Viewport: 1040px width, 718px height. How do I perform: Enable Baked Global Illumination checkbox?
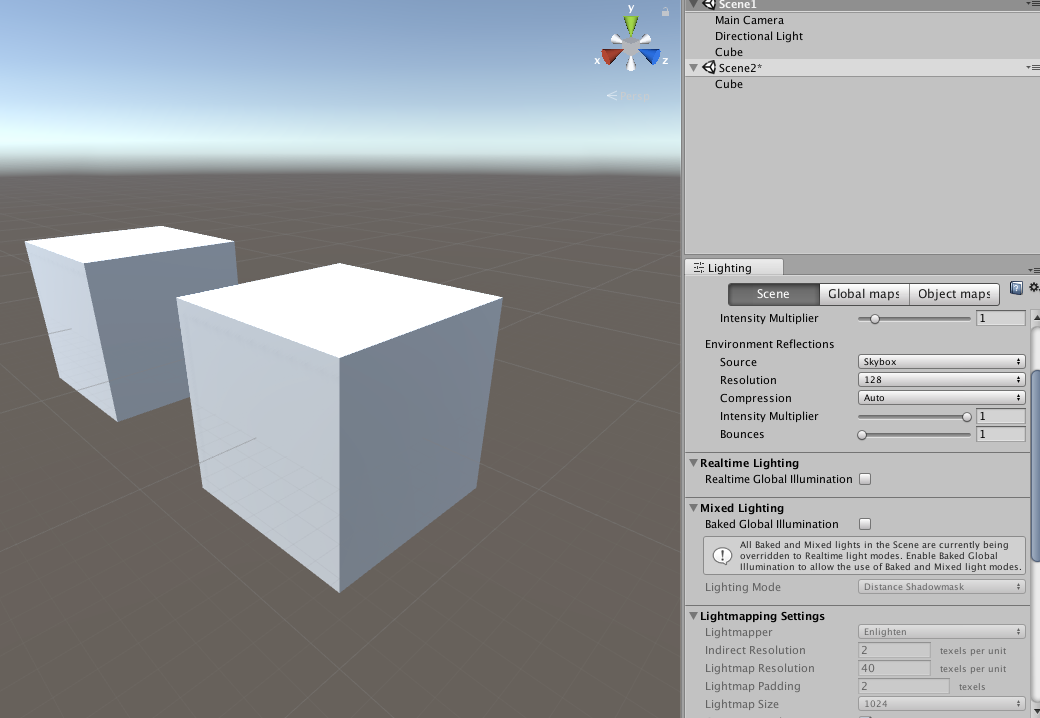point(865,524)
